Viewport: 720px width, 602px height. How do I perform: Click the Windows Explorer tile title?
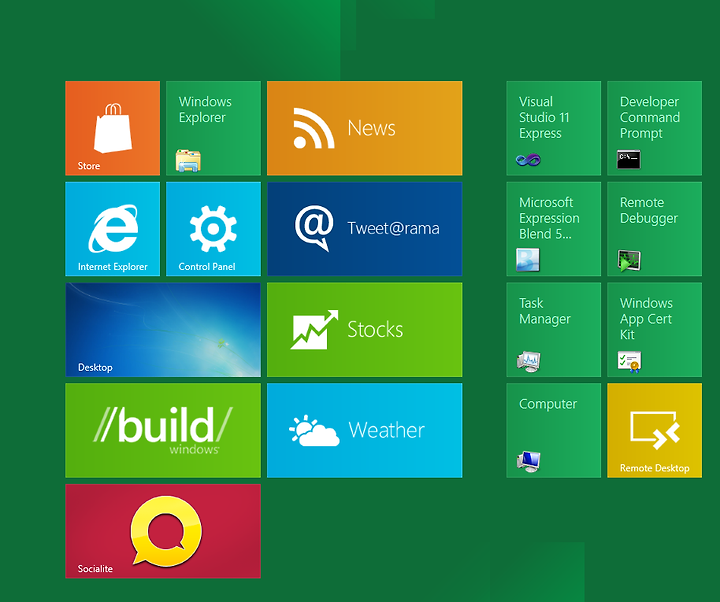click(x=205, y=110)
